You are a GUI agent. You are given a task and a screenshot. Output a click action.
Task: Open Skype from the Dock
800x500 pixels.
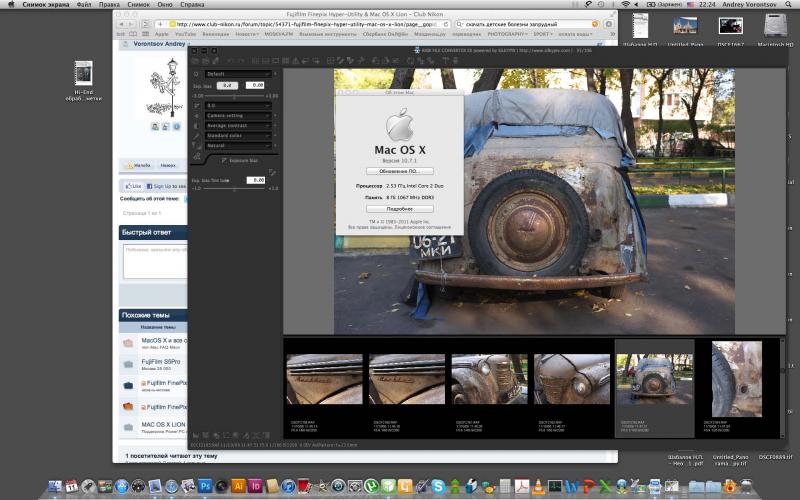438,486
